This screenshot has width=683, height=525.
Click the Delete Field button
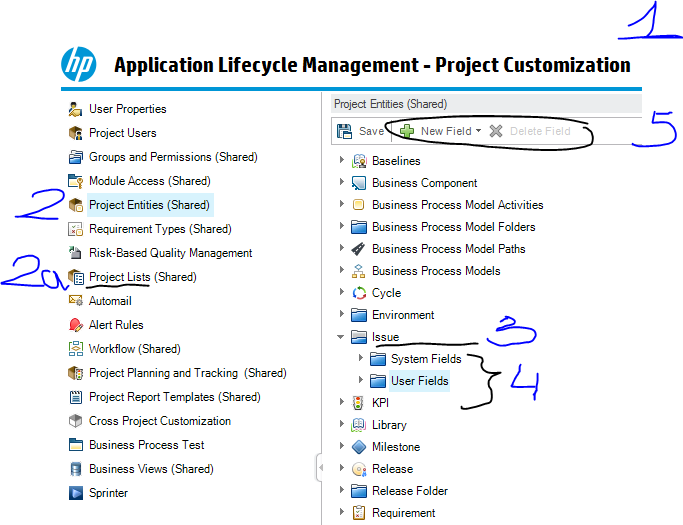click(x=530, y=131)
